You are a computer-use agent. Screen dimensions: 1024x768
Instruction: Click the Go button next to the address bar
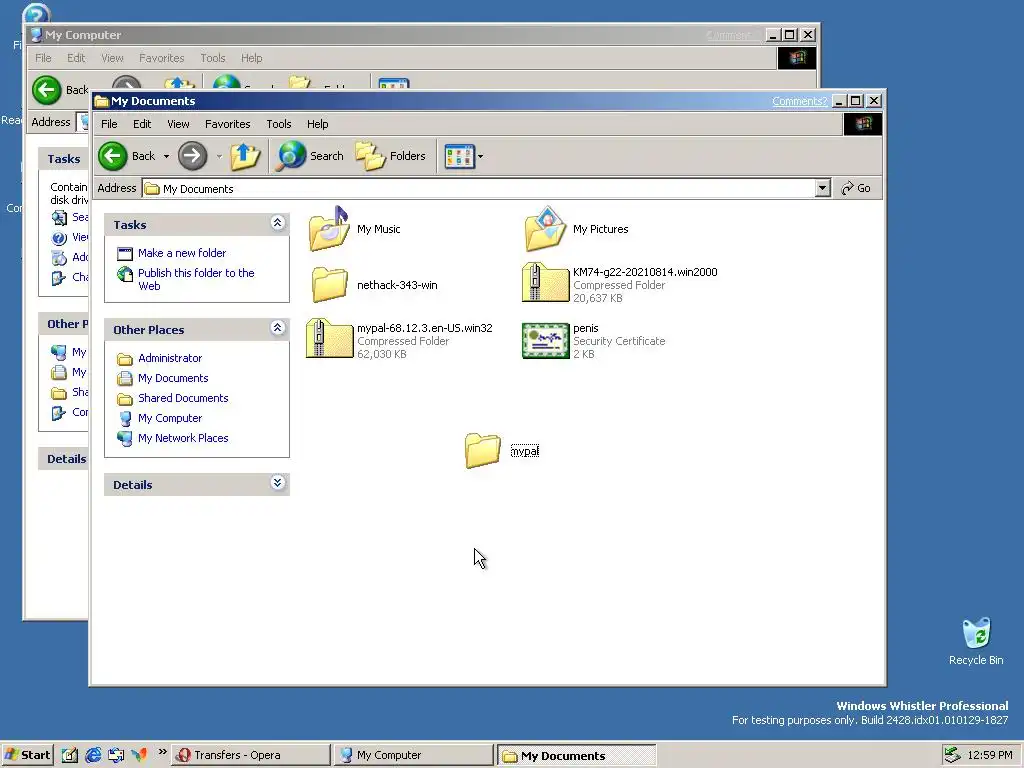click(856, 188)
